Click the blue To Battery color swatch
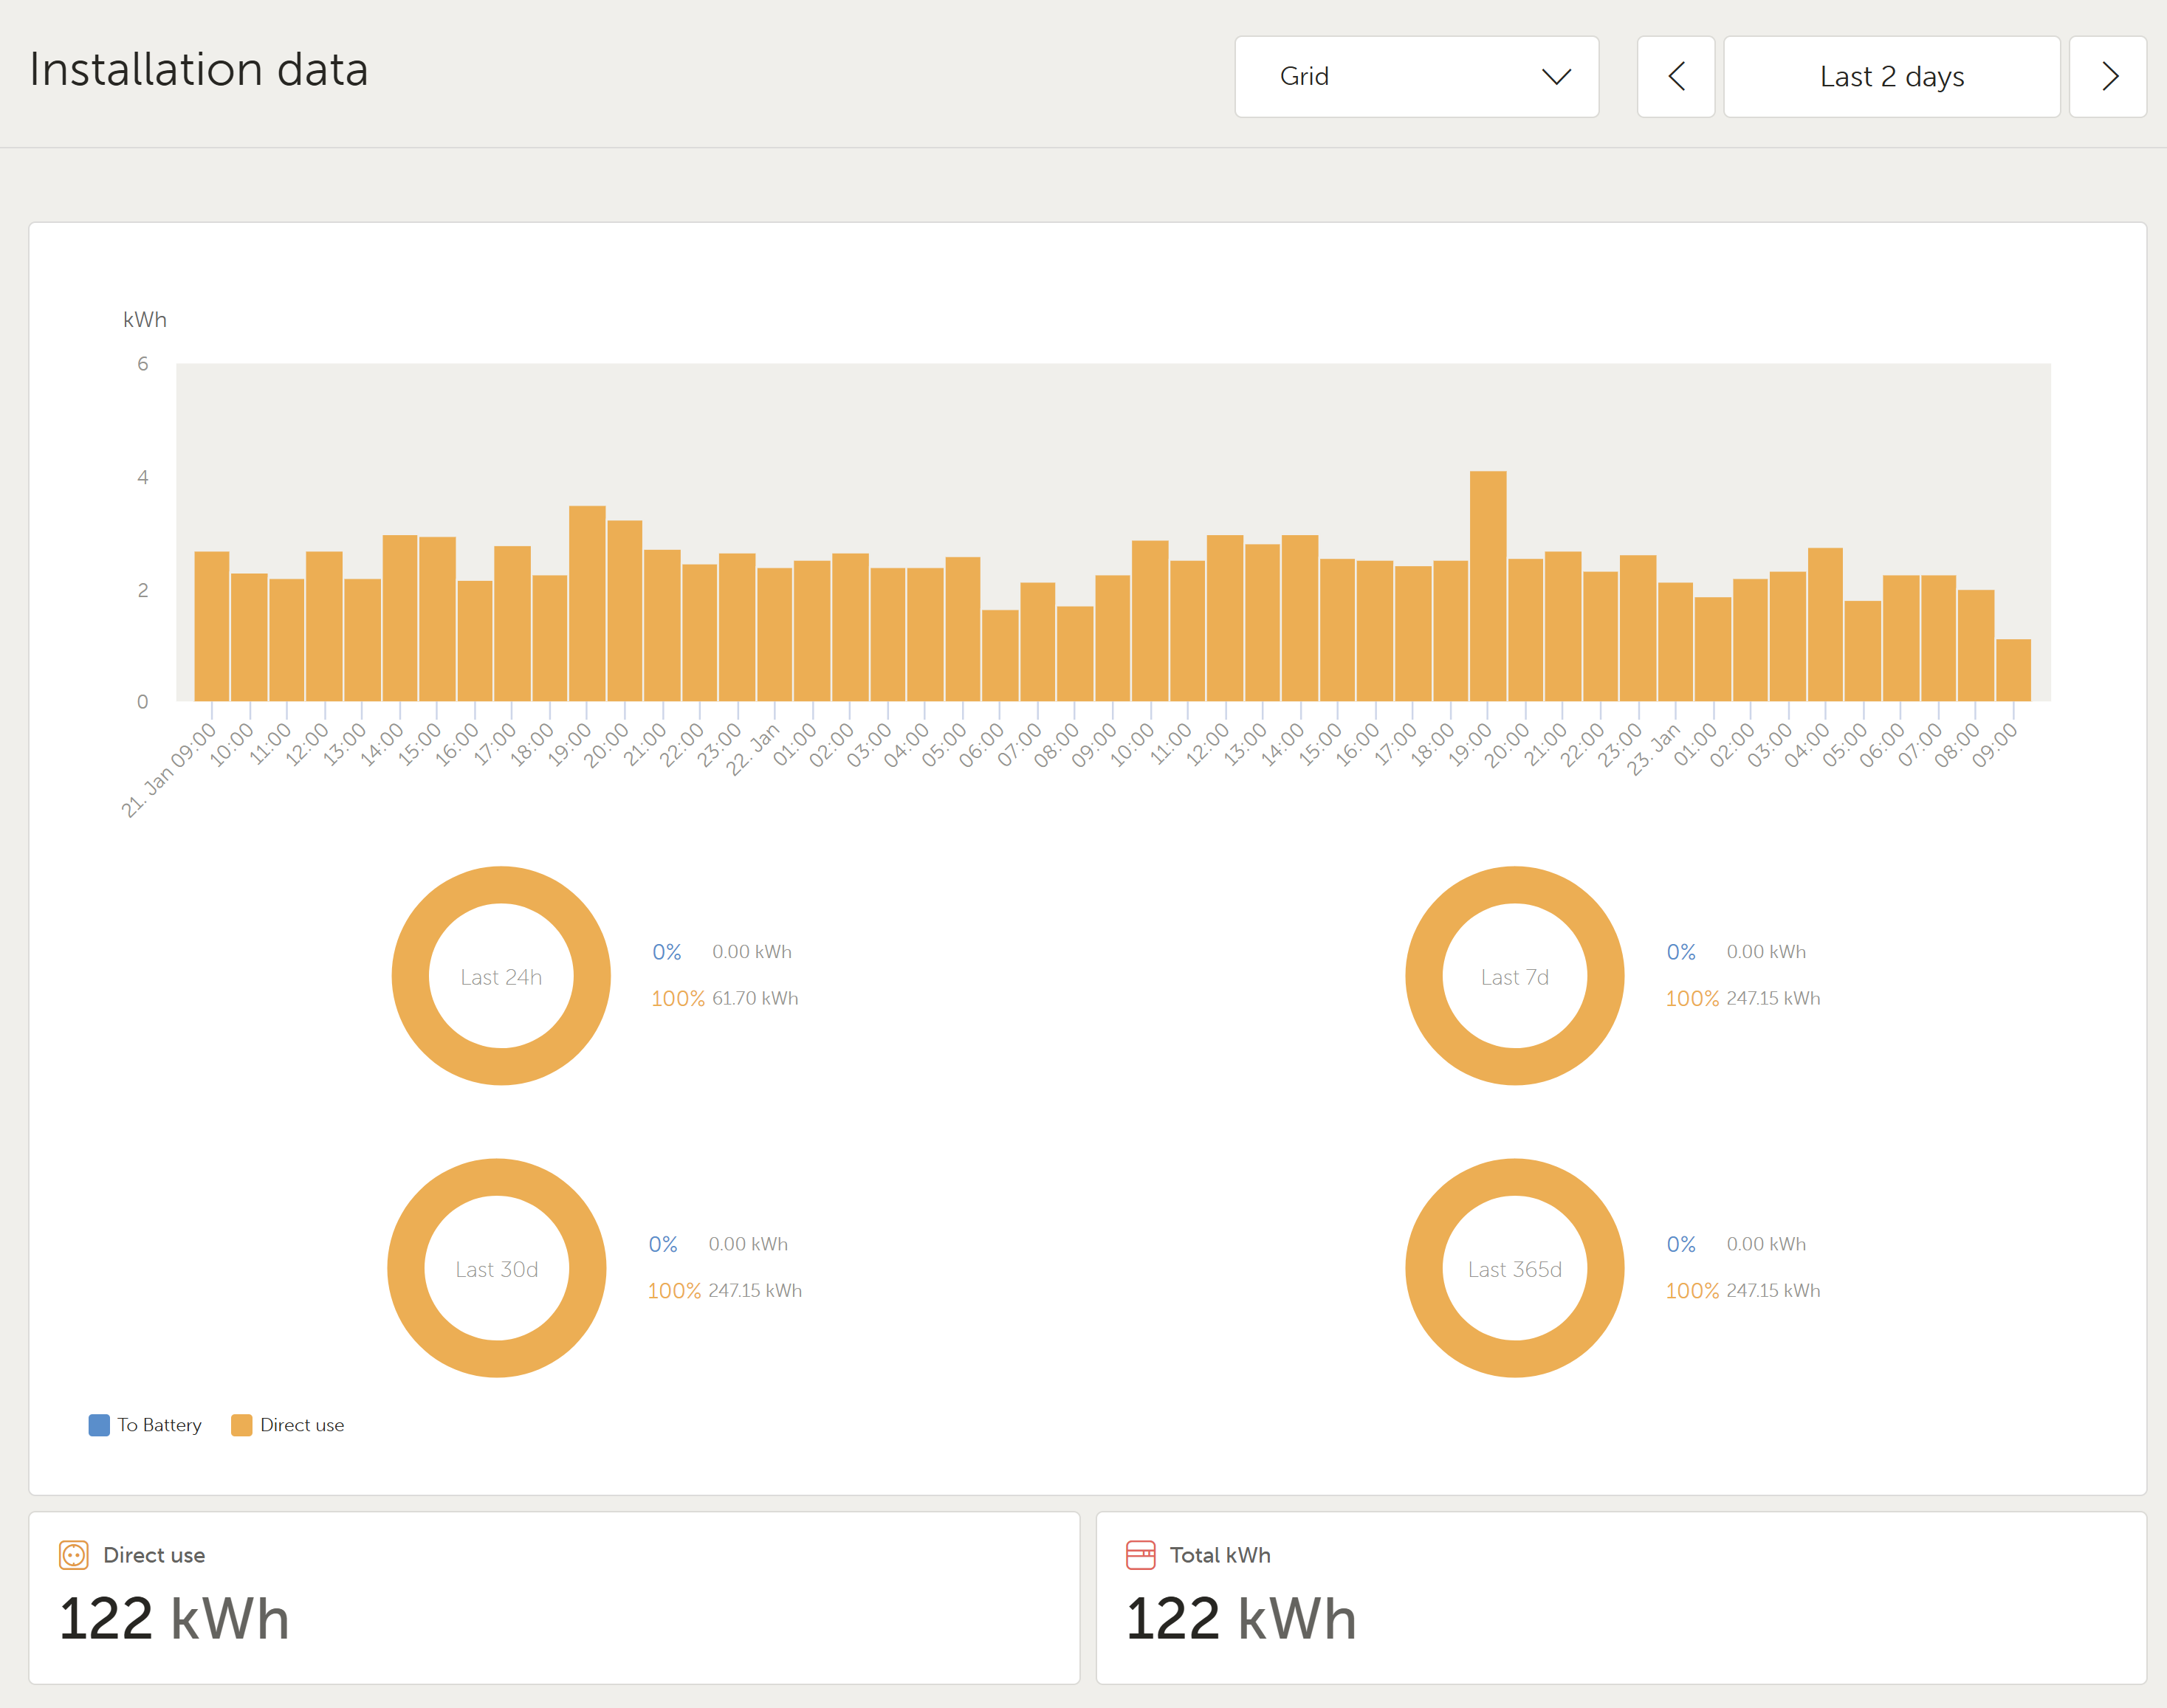This screenshot has height=1708, width=2167. (99, 1425)
